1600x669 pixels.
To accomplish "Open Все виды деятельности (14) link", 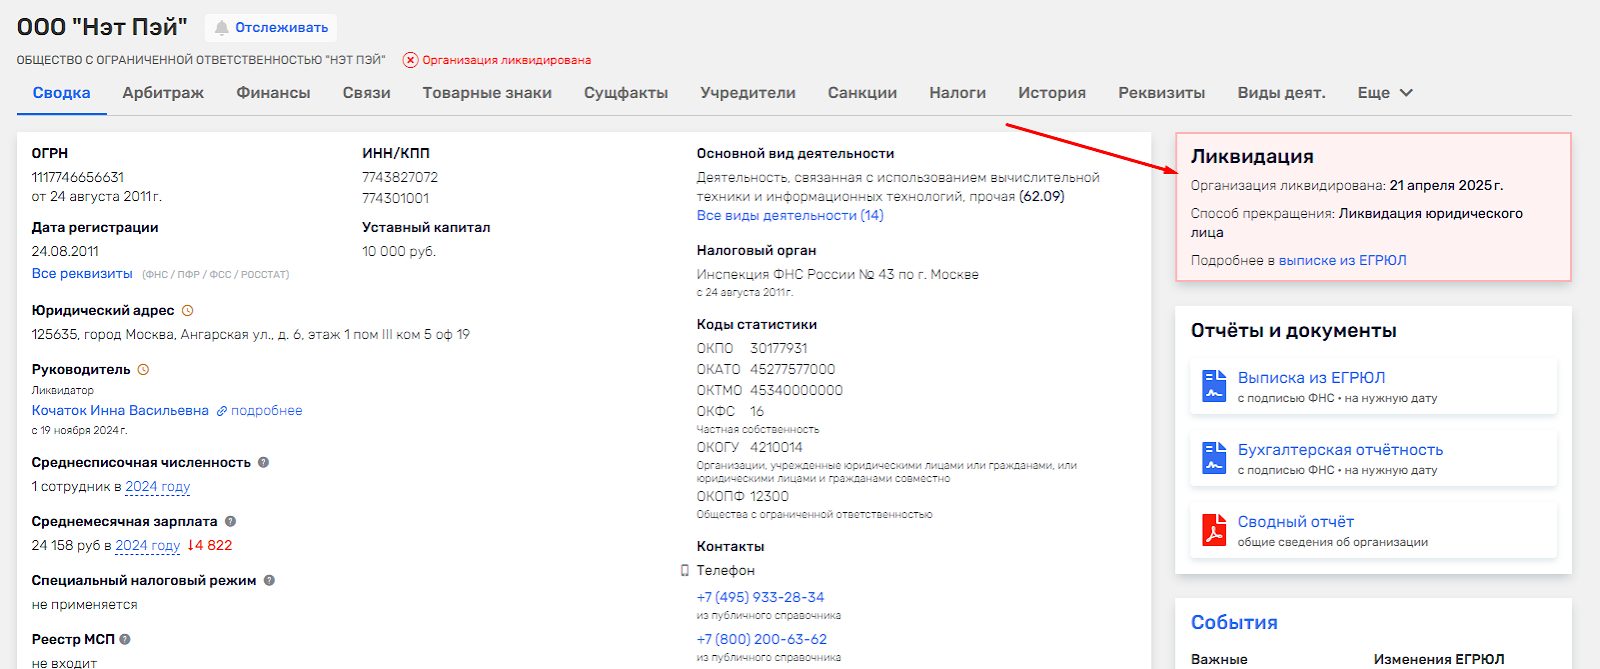I will point(789,216).
